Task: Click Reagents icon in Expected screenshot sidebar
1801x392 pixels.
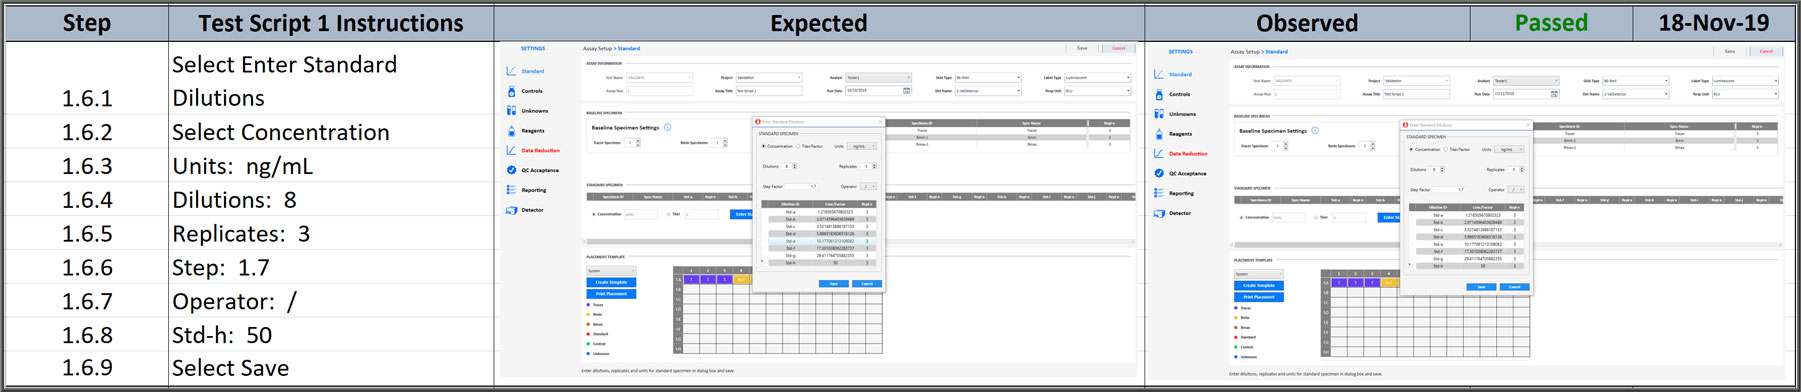Action: (x=511, y=130)
